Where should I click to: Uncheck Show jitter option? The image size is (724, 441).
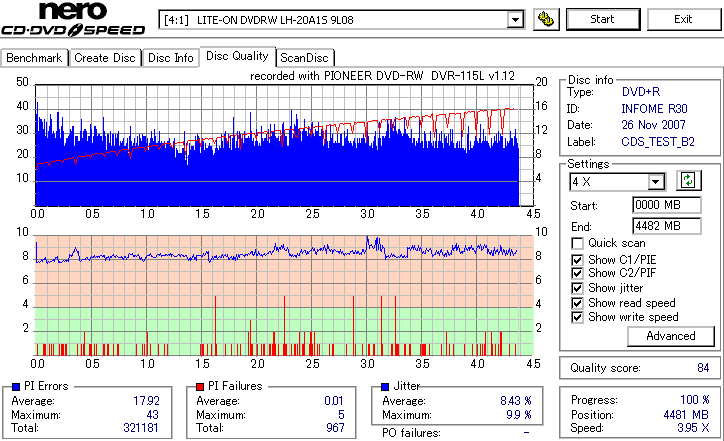(x=577, y=289)
